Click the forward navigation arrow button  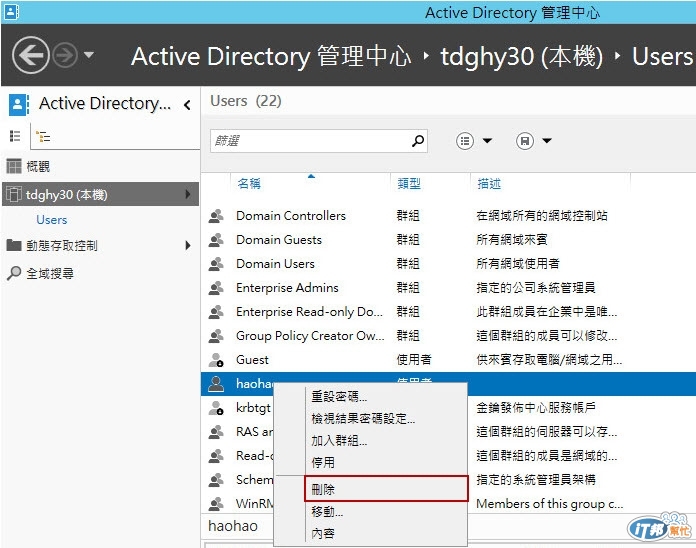tap(65, 55)
